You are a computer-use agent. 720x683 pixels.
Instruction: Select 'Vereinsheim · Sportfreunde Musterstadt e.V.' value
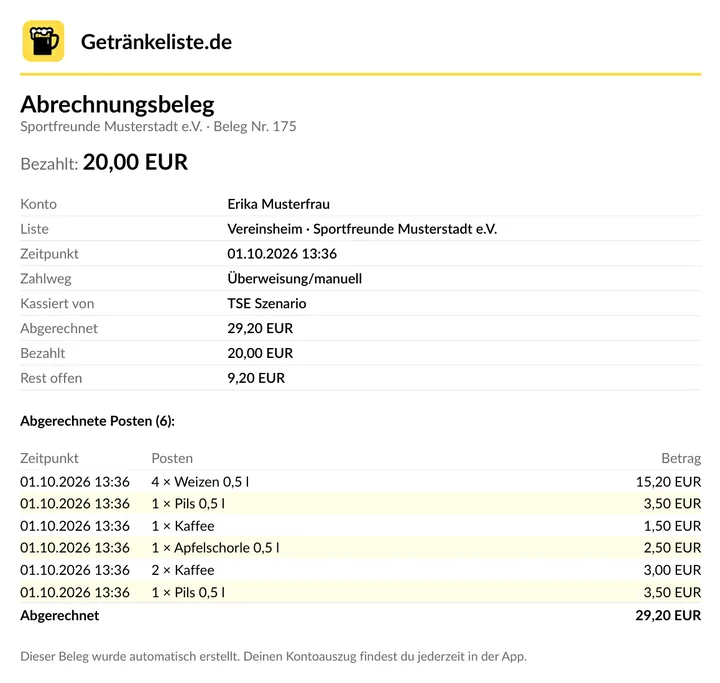(x=362, y=229)
